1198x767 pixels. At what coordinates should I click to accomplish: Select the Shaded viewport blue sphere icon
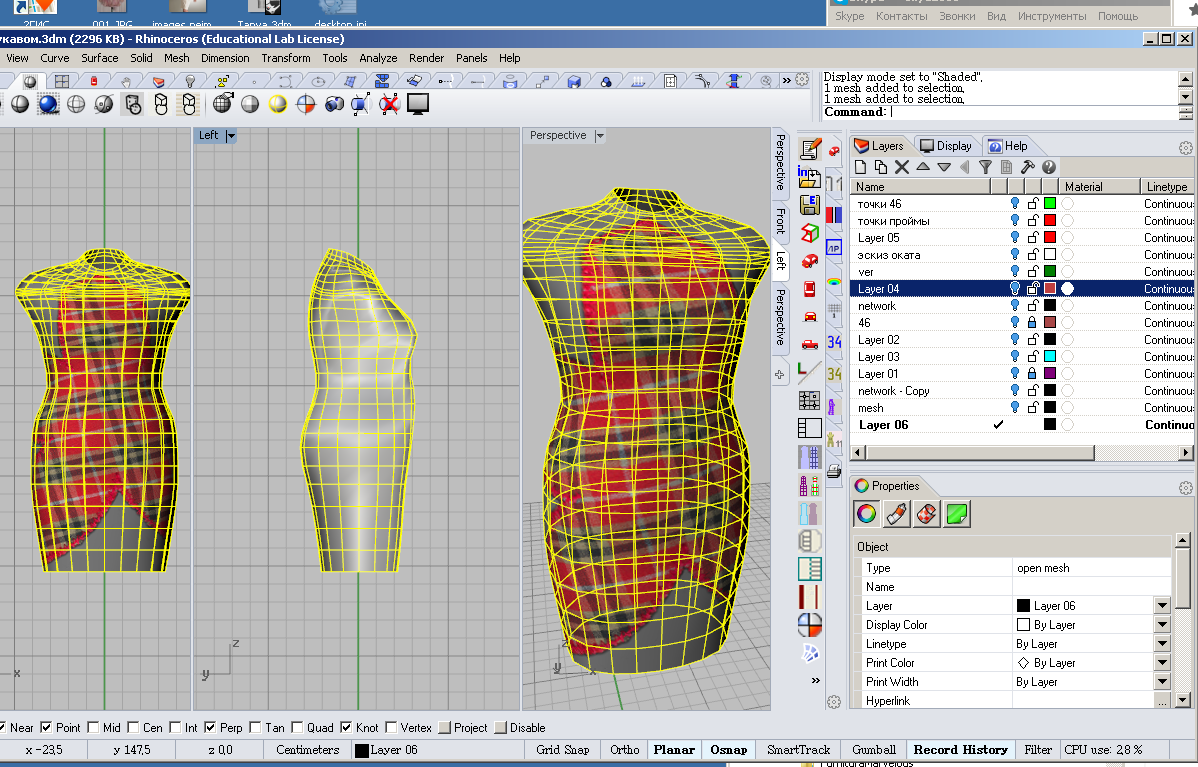48,104
